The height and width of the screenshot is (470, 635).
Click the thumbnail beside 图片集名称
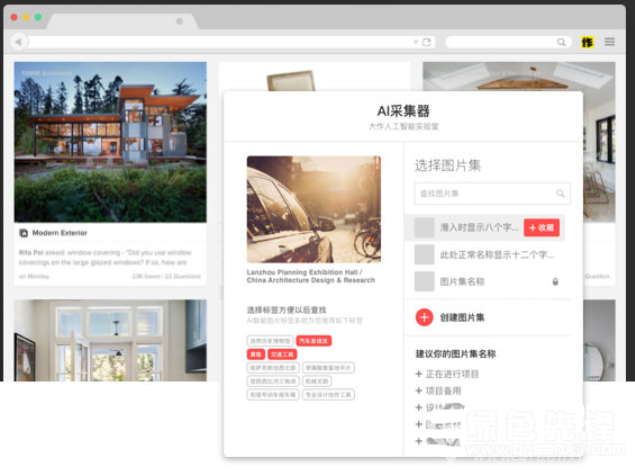coord(424,281)
